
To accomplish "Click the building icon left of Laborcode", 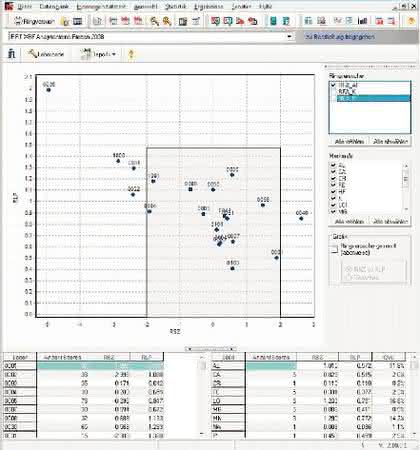I will tap(12, 54).
